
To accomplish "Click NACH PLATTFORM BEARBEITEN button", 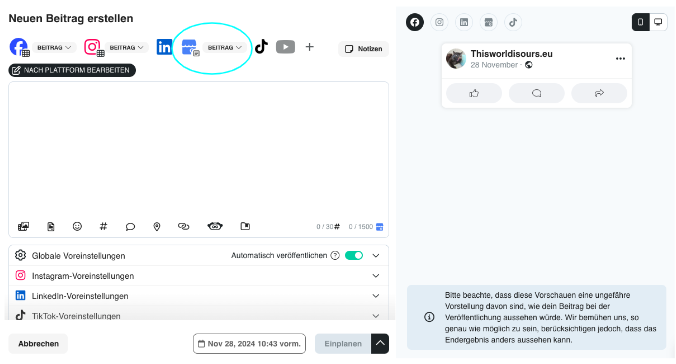I will [x=72, y=70].
